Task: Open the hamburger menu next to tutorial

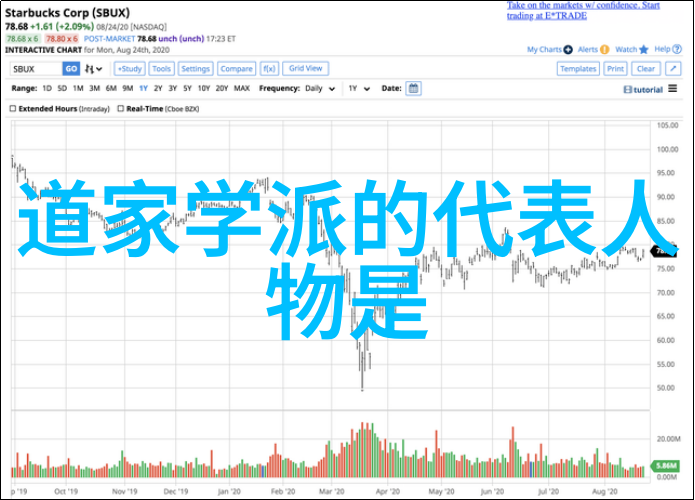Action: coord(673,89)
